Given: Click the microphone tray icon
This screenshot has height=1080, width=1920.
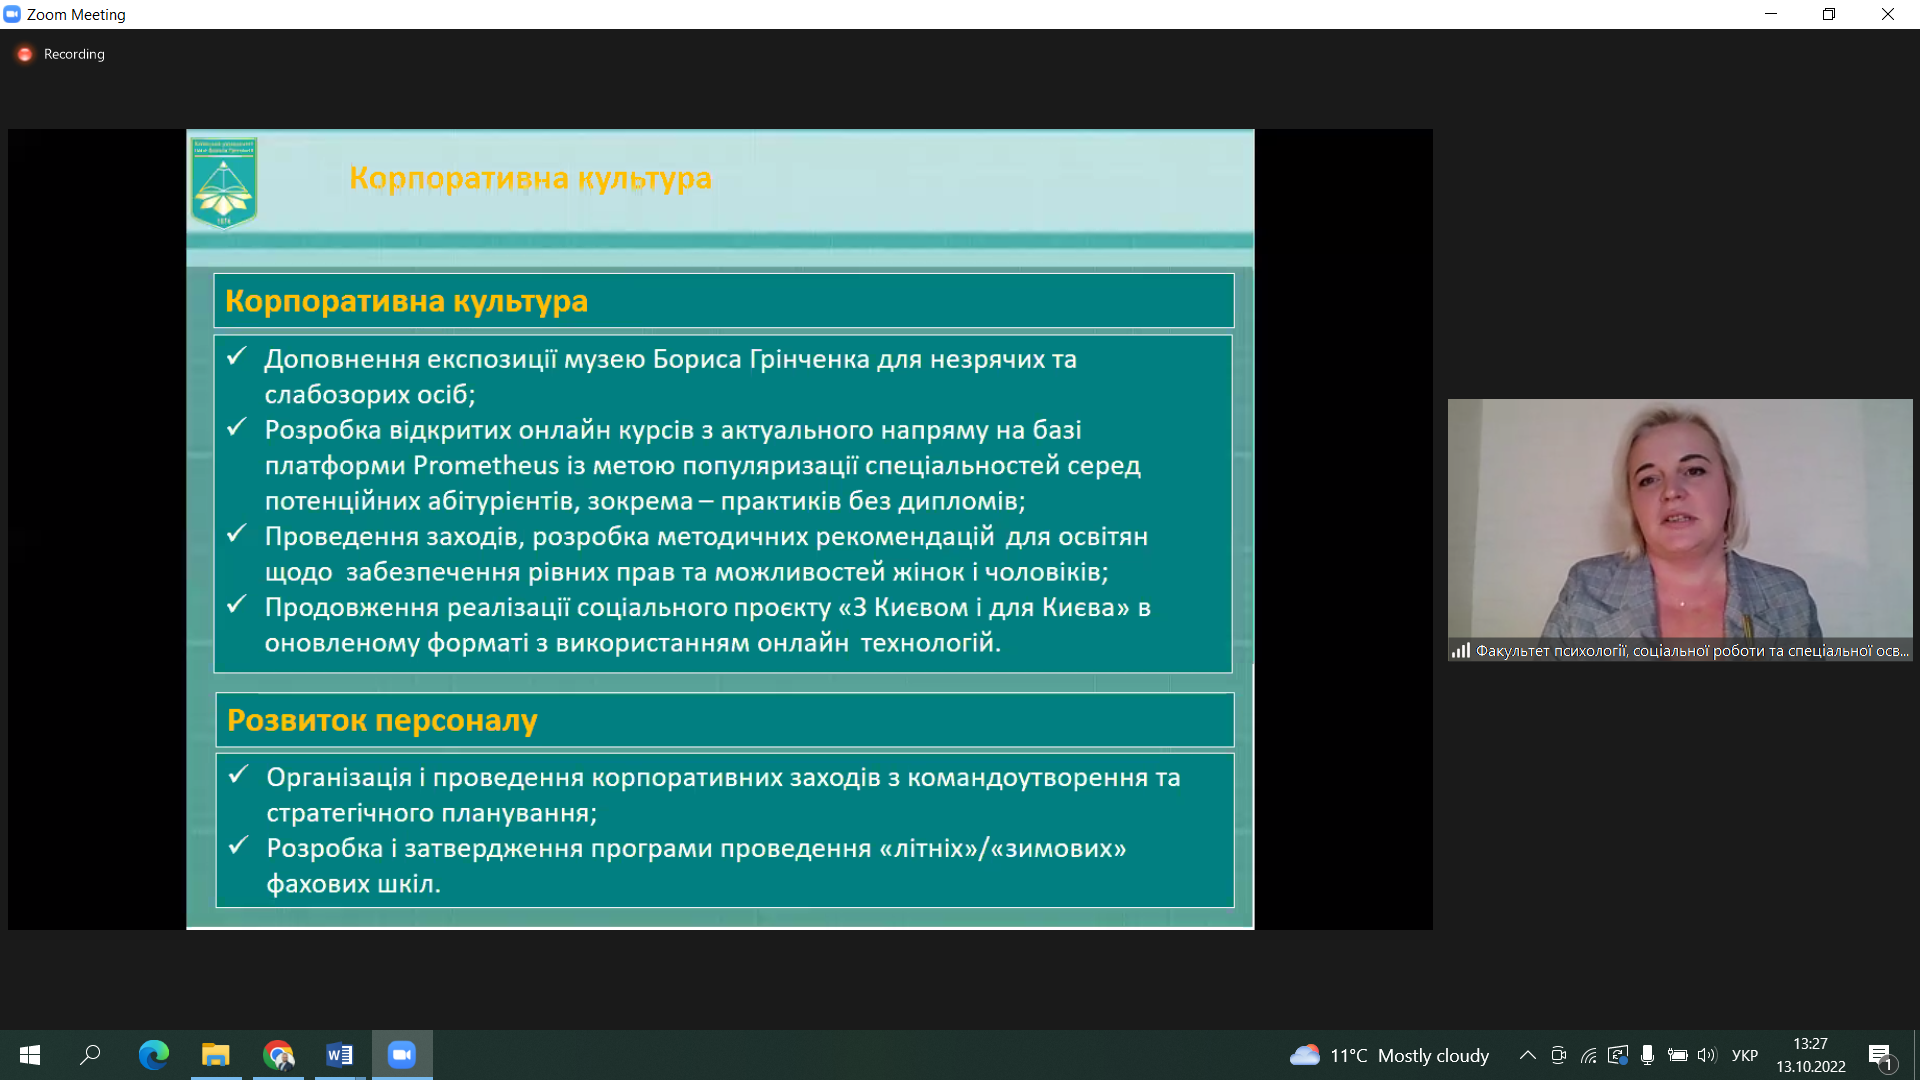Looking at the screenshot, I should click(x=1647, y=1055).
